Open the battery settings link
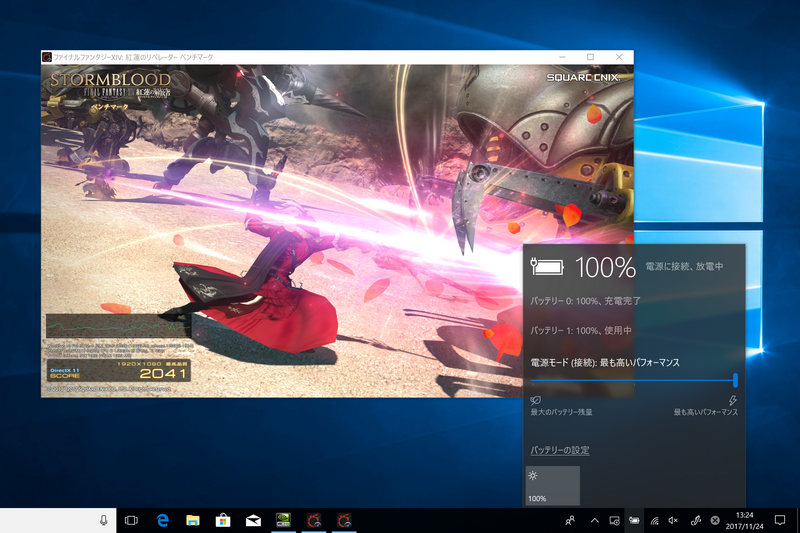The image size is (800, 533). 560,450
